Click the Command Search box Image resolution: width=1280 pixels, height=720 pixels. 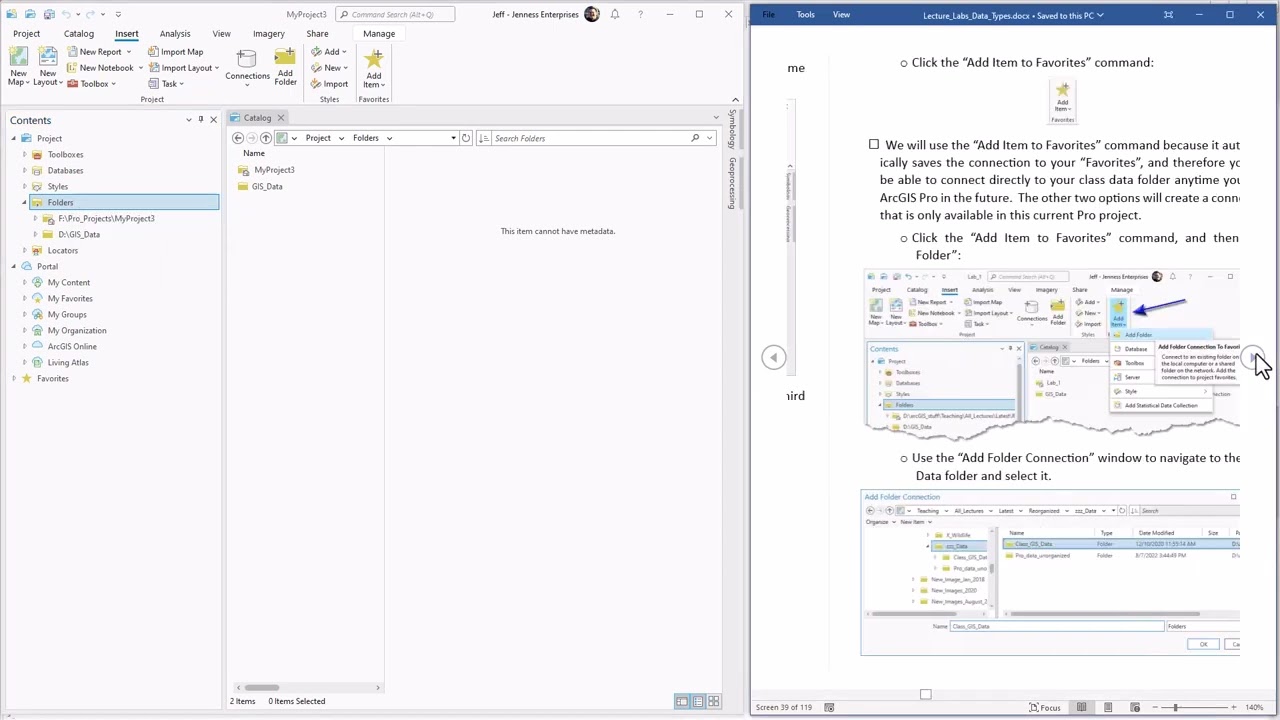point(395,14)
